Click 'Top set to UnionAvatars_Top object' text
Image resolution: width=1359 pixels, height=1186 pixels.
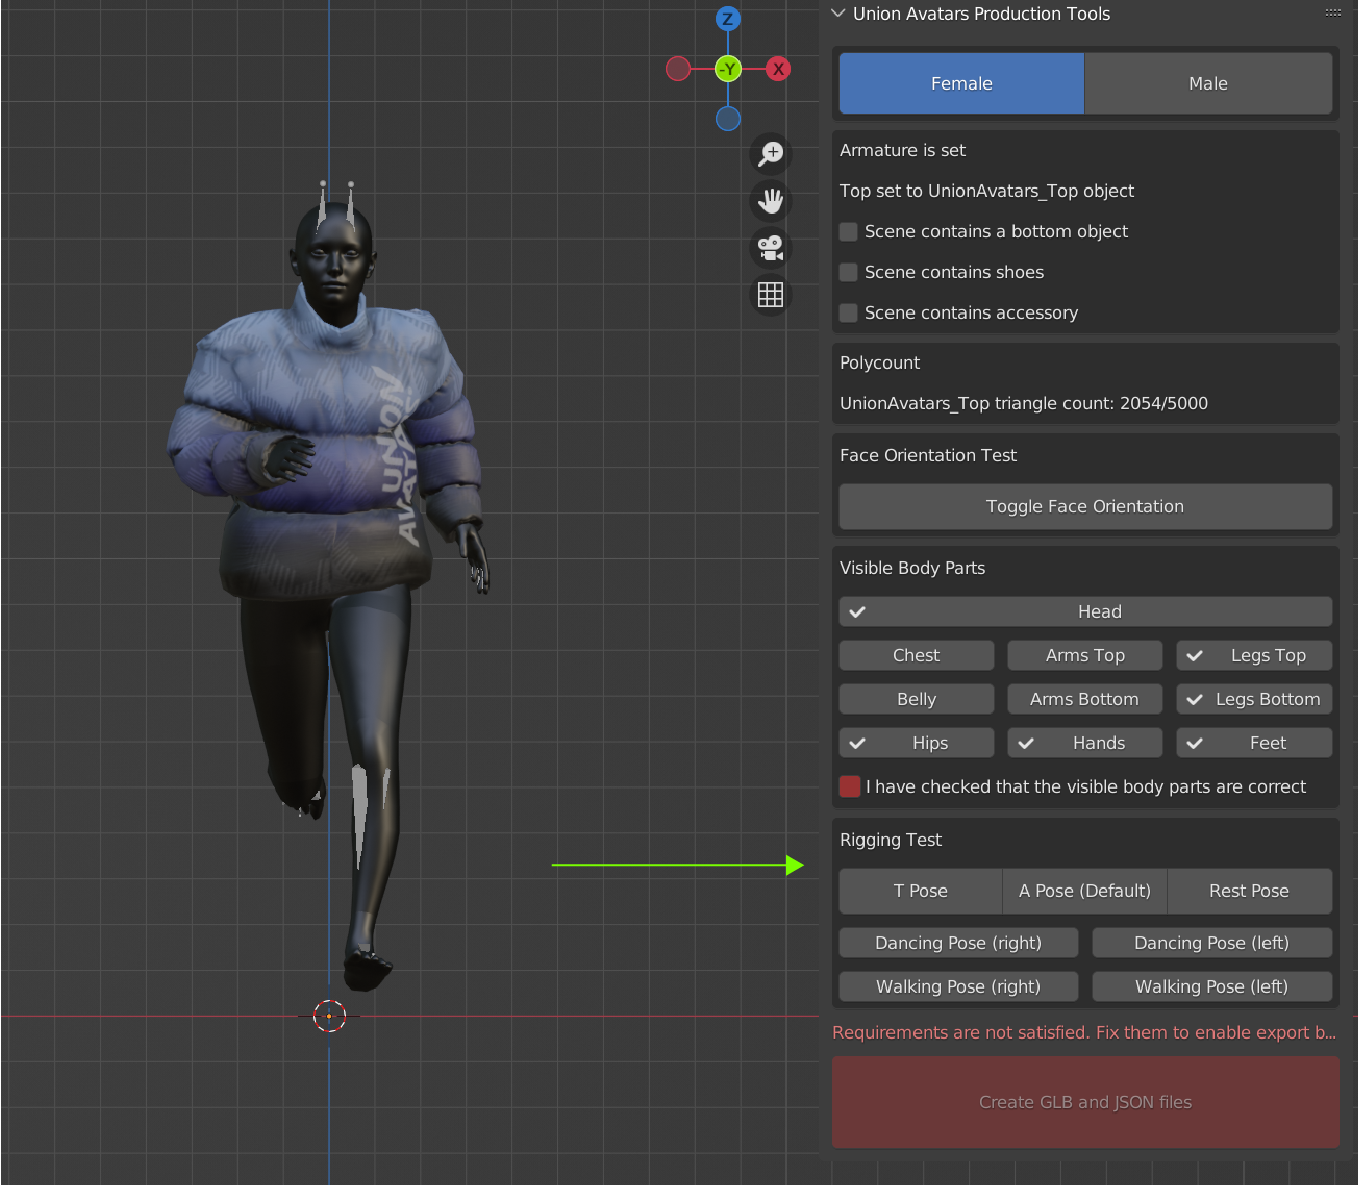[x=987, y=192]
